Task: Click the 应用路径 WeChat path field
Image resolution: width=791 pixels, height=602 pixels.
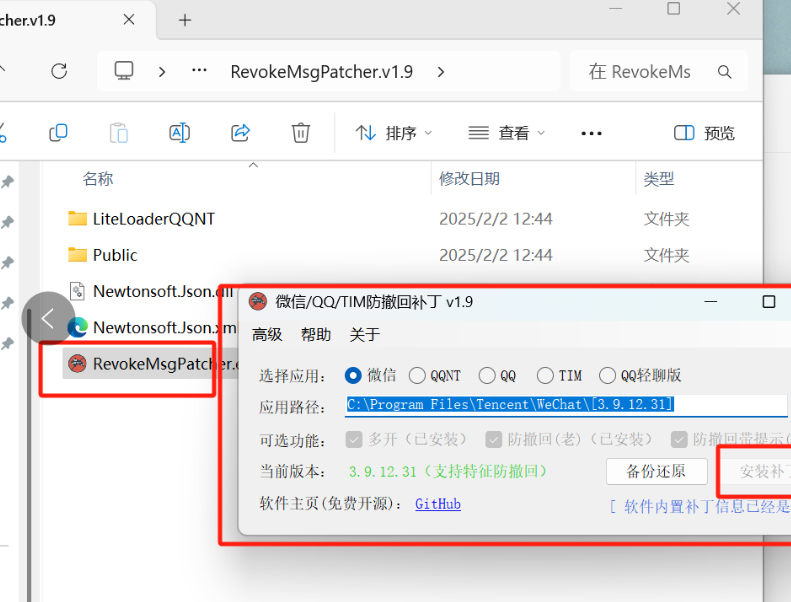Action: click(x=566, y=405)
